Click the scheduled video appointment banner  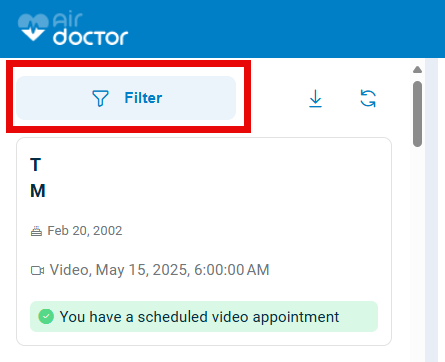pyautogui.click(x=204, y=317)
